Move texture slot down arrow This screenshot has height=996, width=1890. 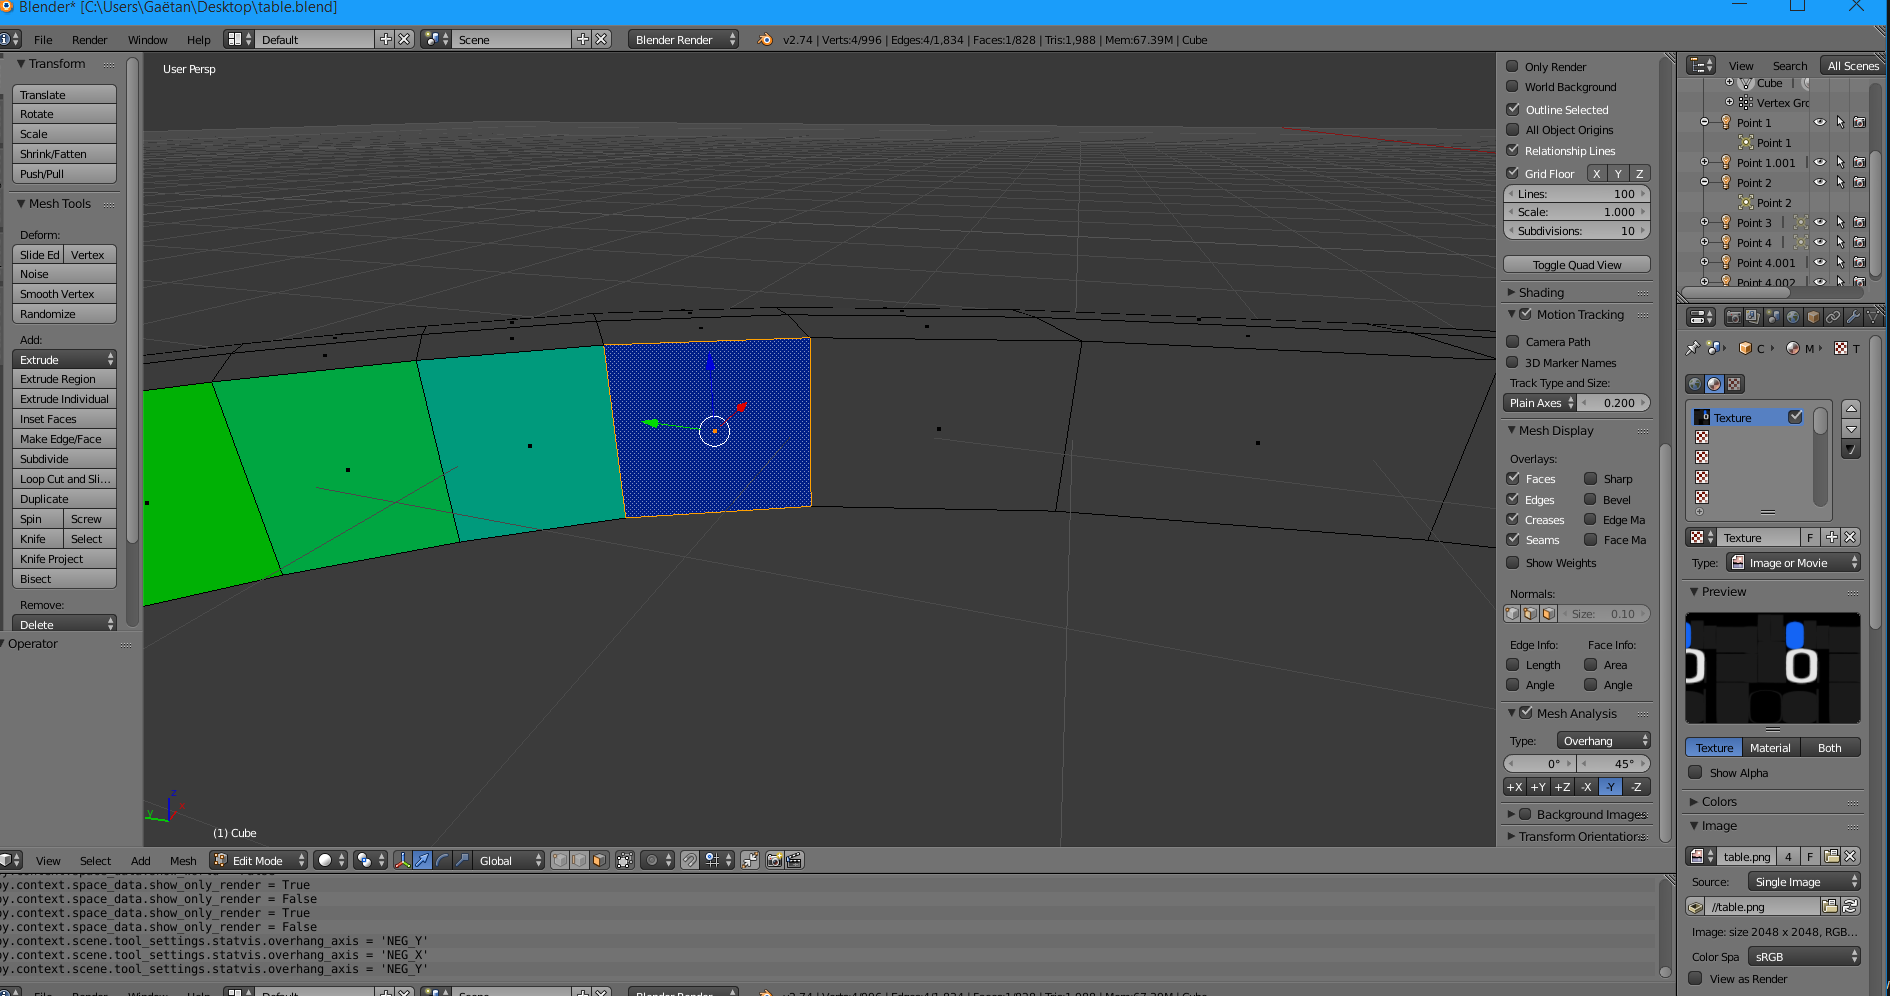pos(1851,429)
